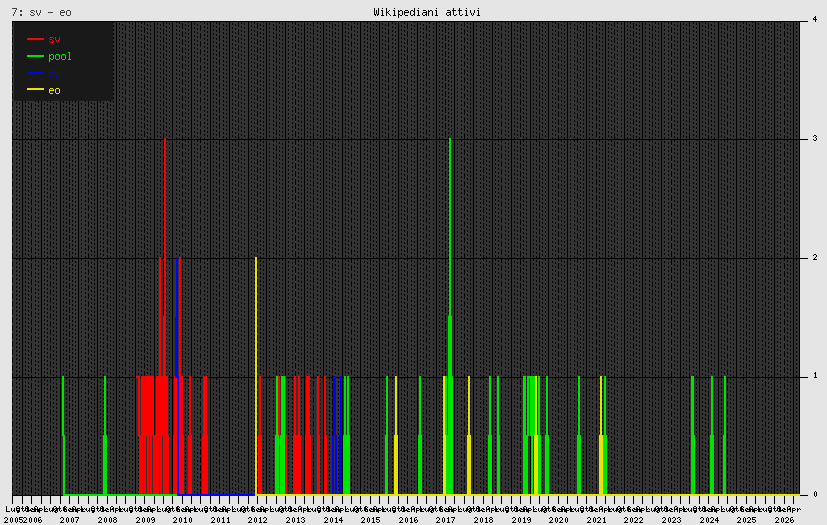Viewport: 827px width, 525px height.
Task: Click the 2012 year label
Action: [258, 520]
